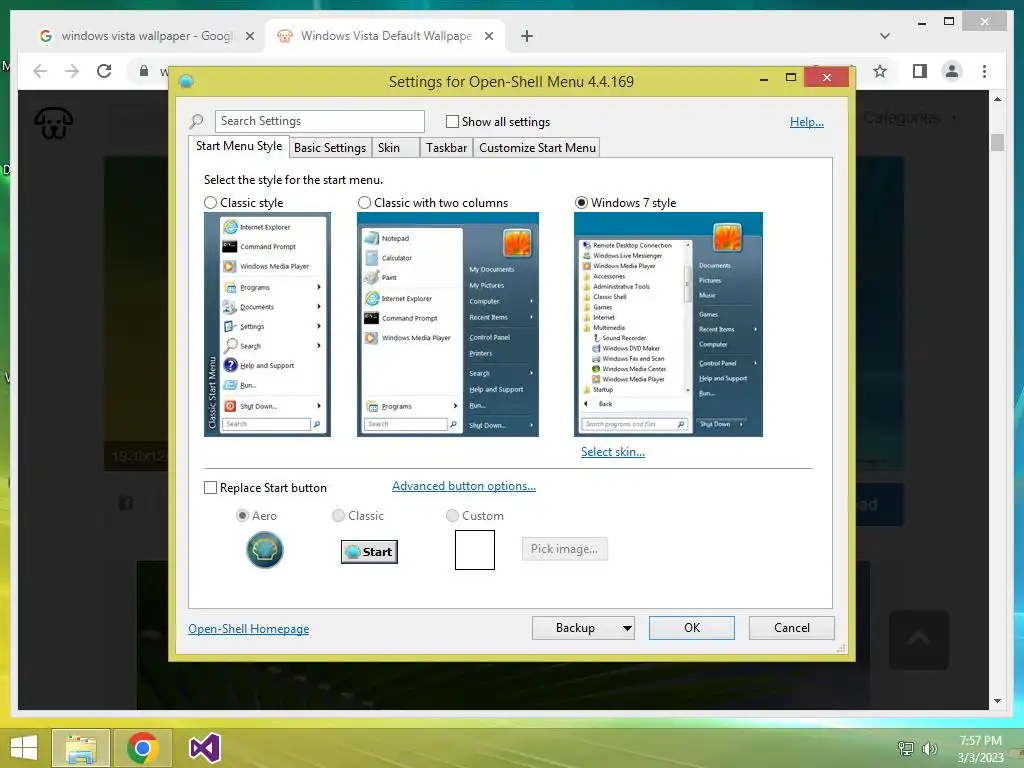
Task: Select Classic style radio button
Action: 210,202
